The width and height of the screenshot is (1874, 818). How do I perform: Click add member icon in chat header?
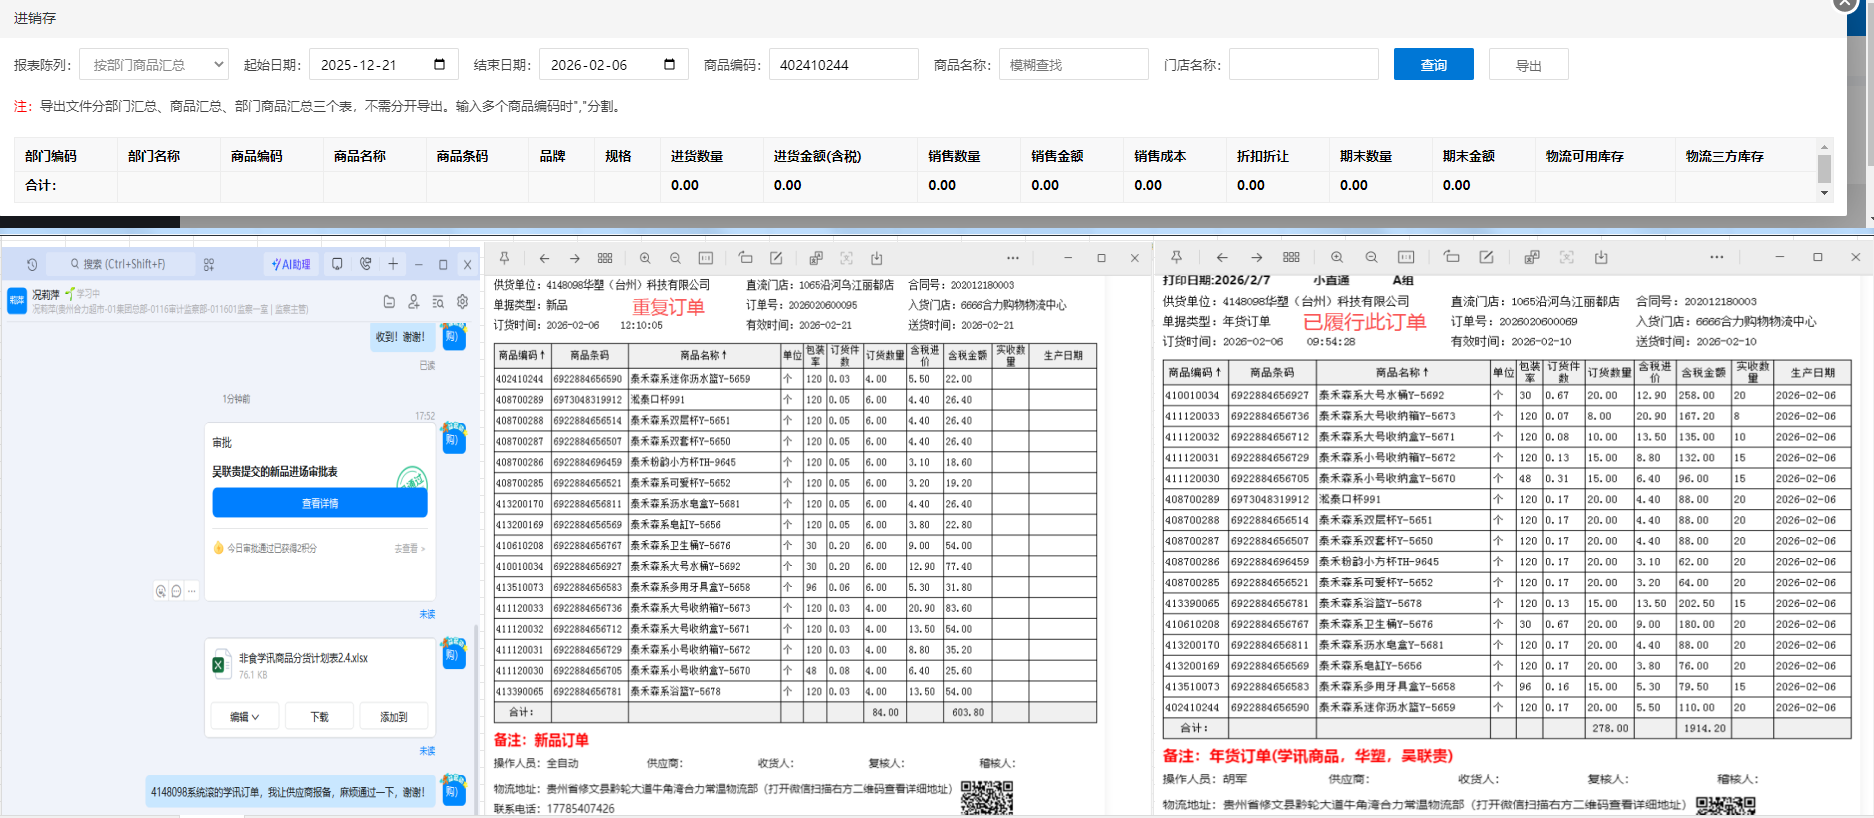(413, 301)
